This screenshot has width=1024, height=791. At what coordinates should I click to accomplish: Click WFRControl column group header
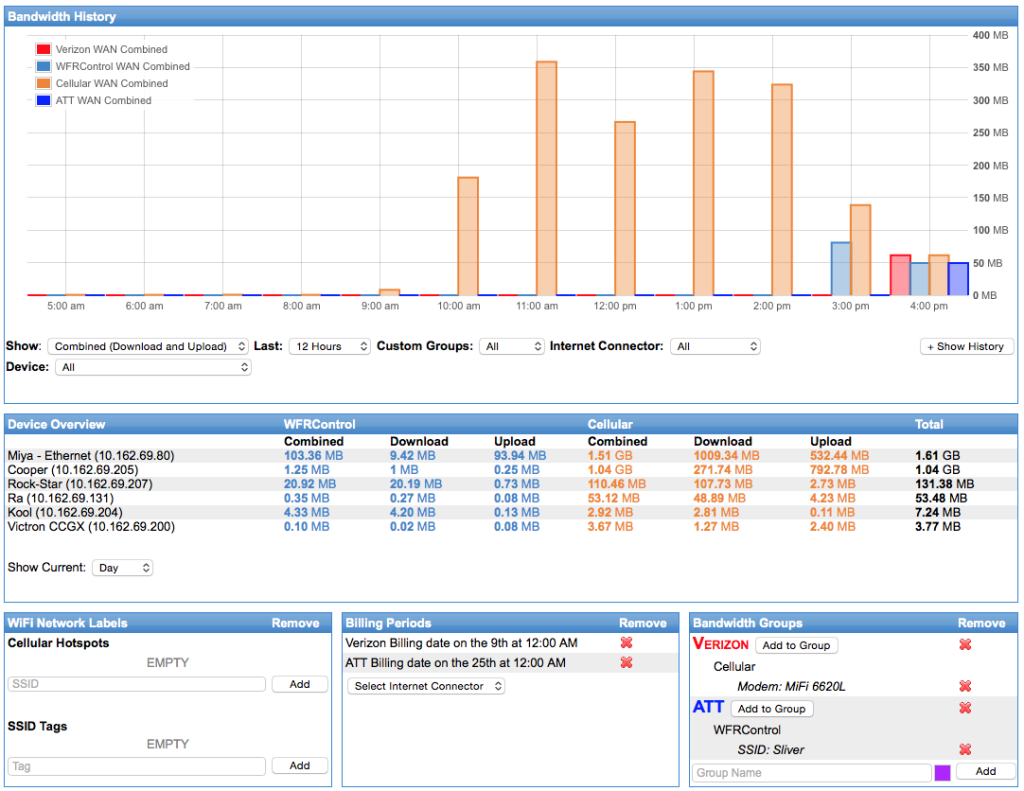click(x=319, y=425)
